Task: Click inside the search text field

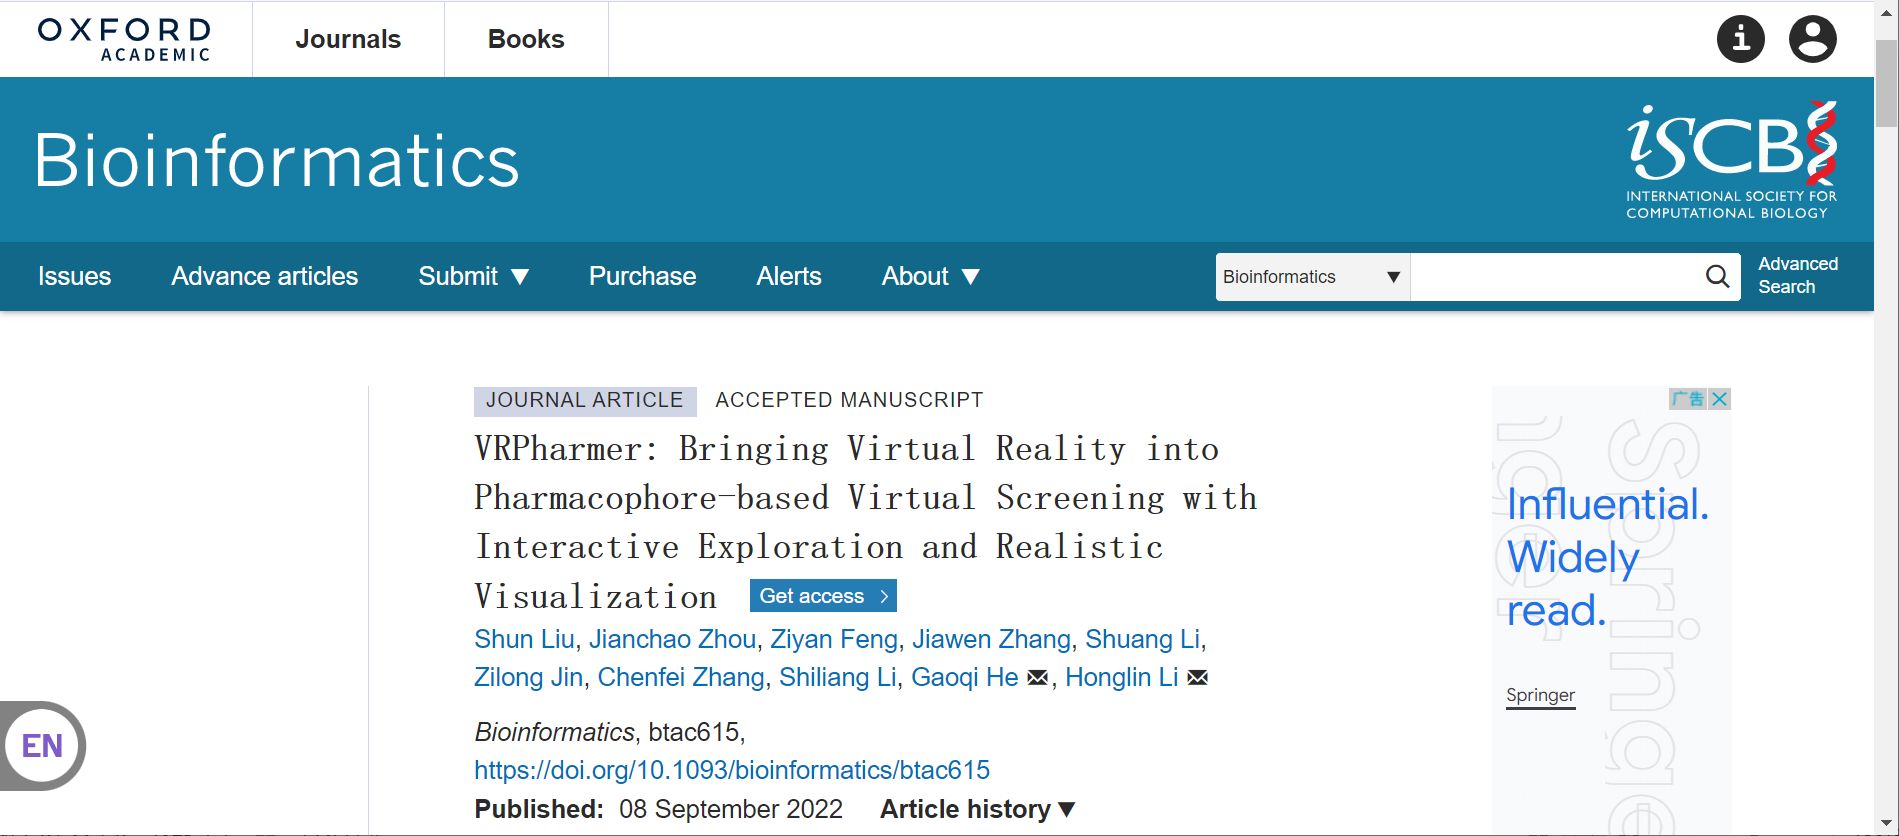Action: (1555, 277)
